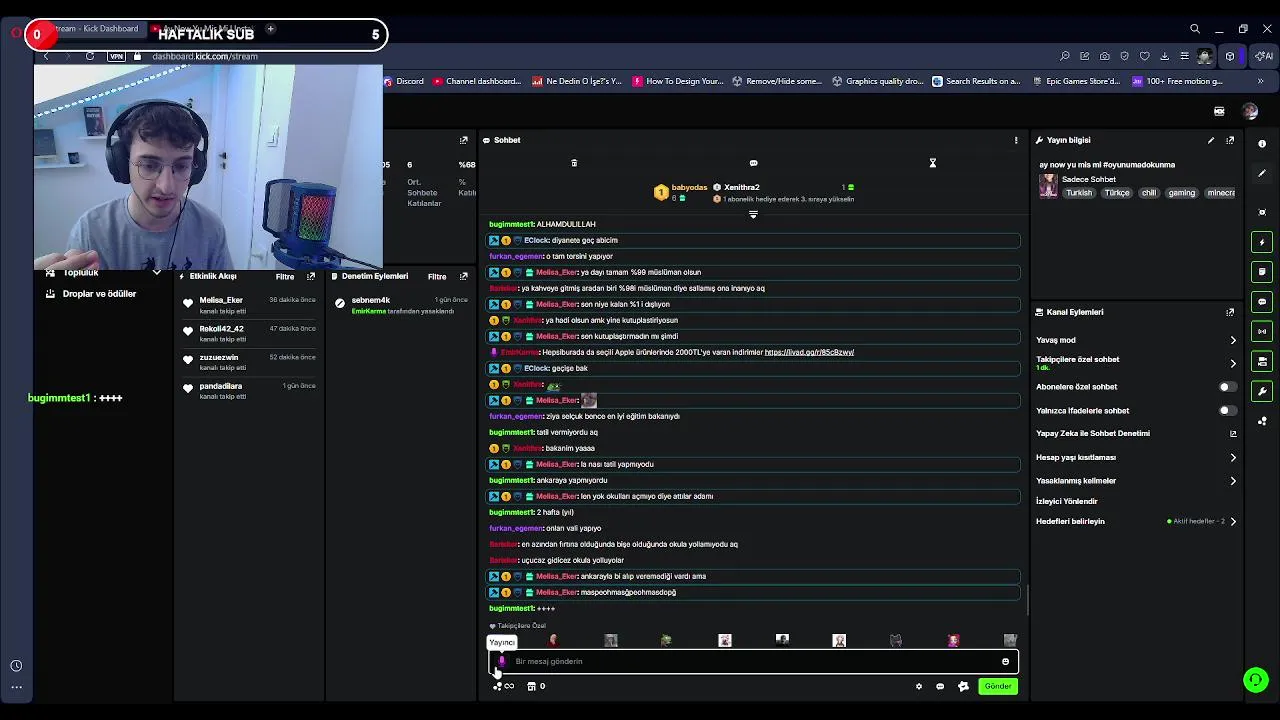1280x720 pixels.
Task: Open the Sohbet panel three-dot menu
Action: pos(1016,140)
